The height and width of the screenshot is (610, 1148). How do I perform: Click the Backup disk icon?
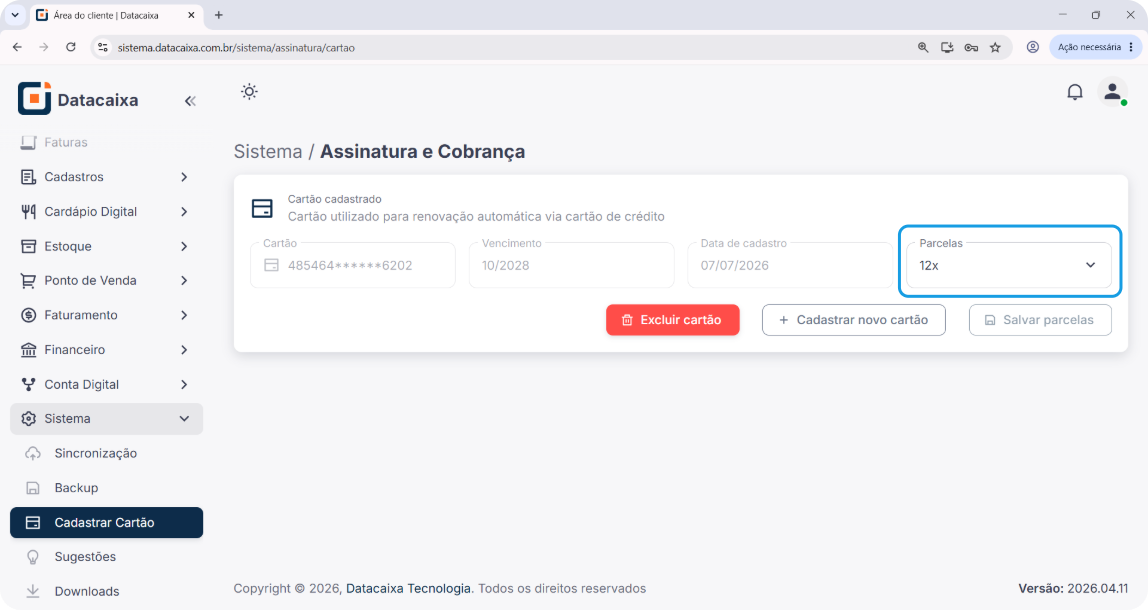[32, 488]
